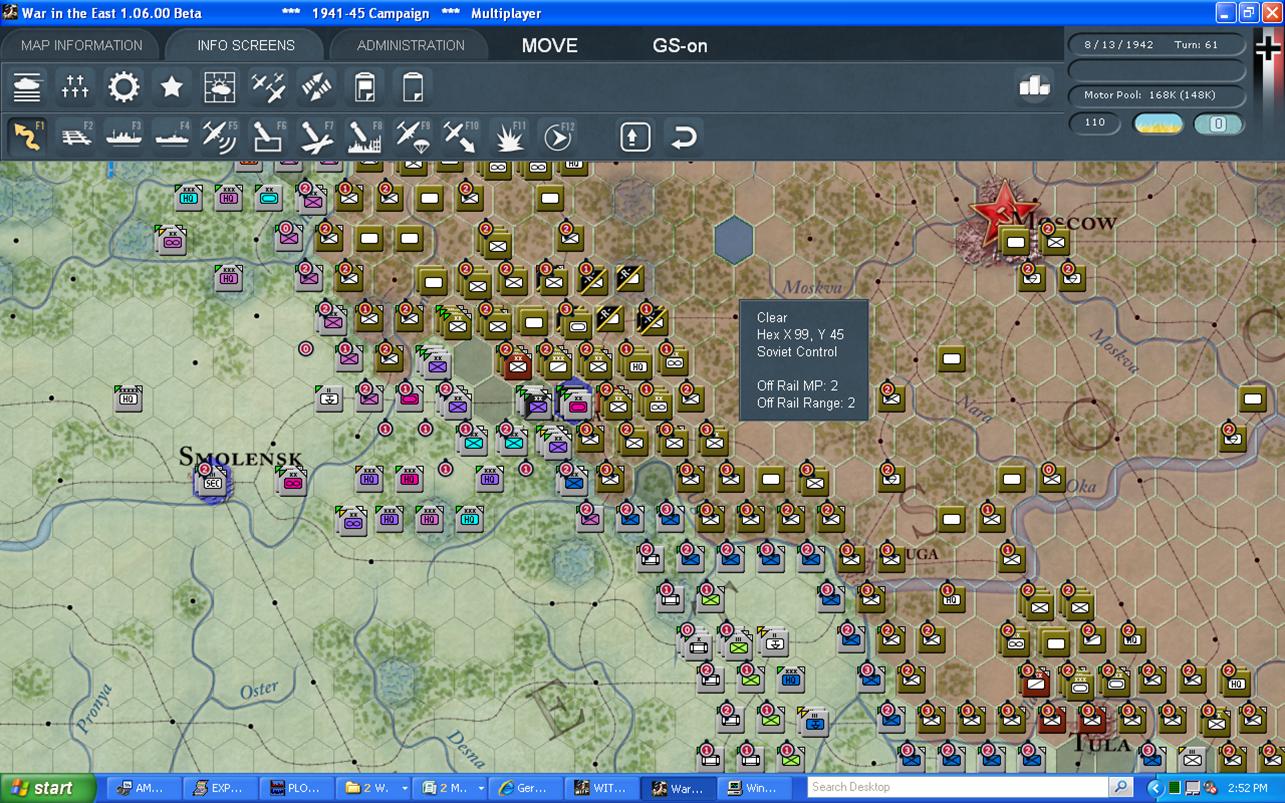Select the F1 move mode
Screen dimensions: 1285x803
[27, 136]
